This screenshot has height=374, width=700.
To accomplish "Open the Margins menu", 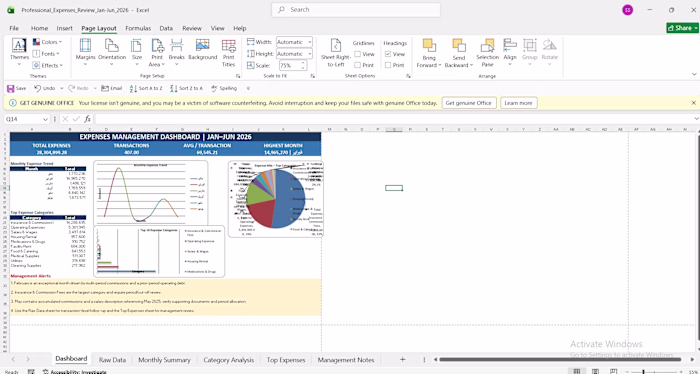I will (85, 52).
